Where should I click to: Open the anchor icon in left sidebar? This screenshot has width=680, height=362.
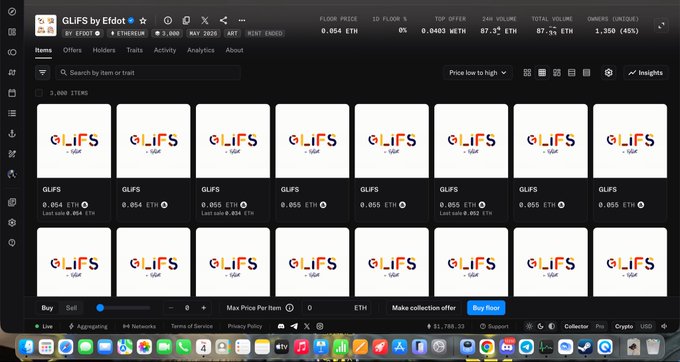click(x=12, y=134)
